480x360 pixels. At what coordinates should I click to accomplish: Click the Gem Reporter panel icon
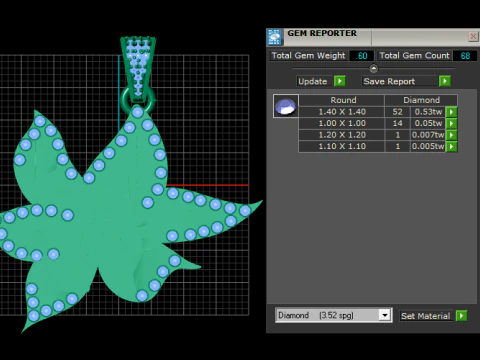pyautogui.click(x=275, y=37)
